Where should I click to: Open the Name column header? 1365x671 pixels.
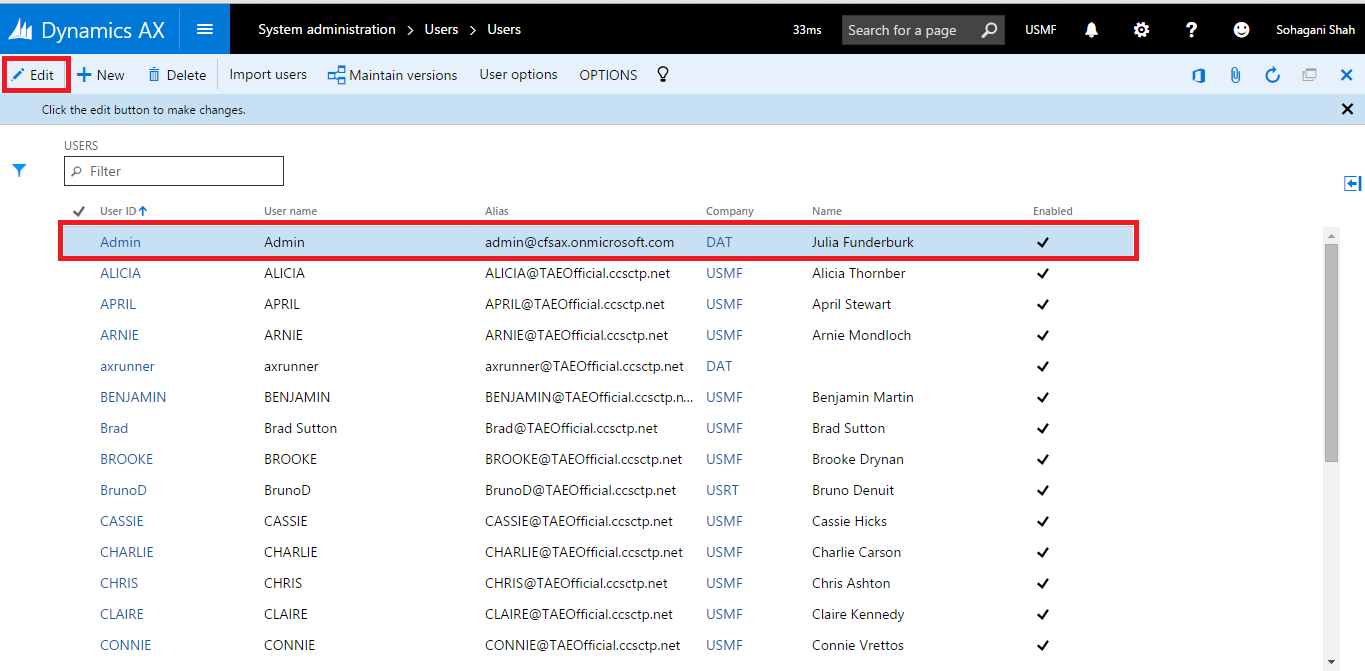tap(827, 211)
